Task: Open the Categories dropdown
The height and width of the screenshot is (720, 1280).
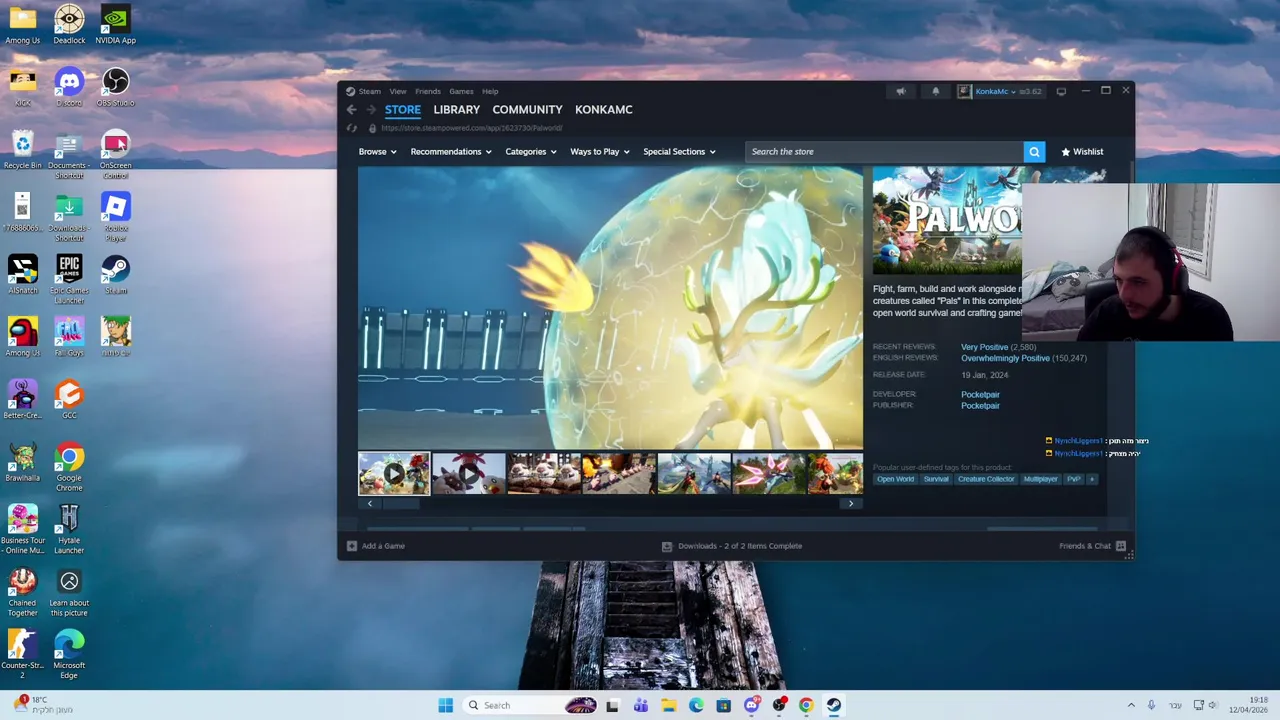Action: tap(531, 152)
